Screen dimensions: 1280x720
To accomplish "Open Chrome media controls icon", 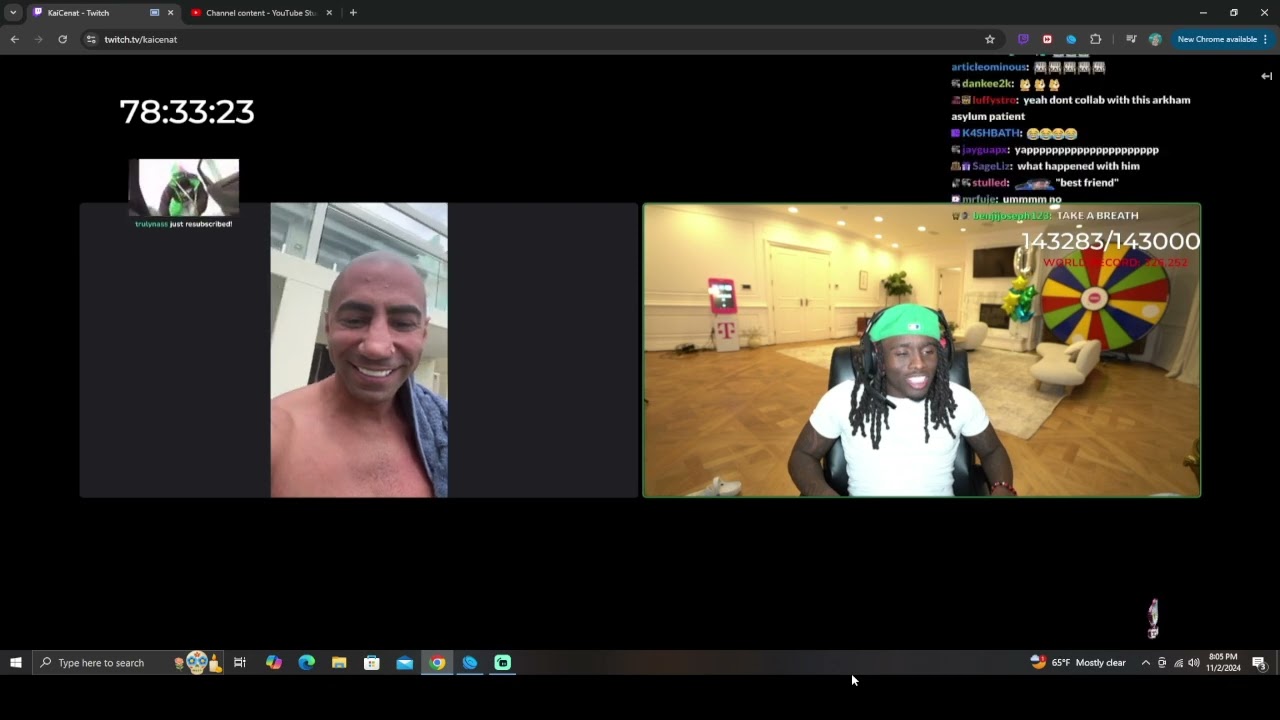I will tap(1131, 39).
